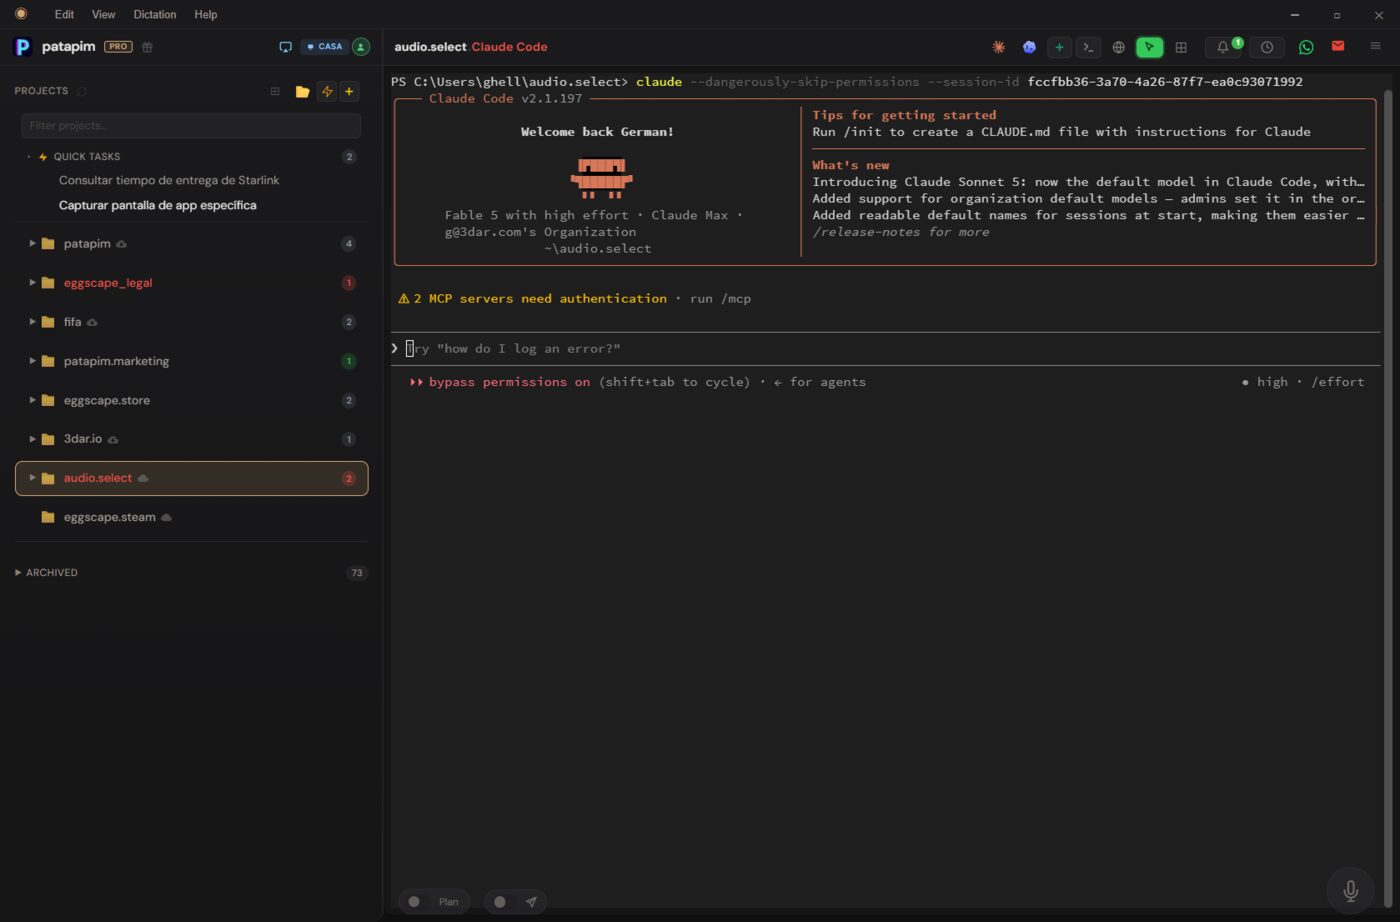Click the cloud icon next to fifa
The height and width of the screenshot is (922, 1400).
[x=92, y=322]
